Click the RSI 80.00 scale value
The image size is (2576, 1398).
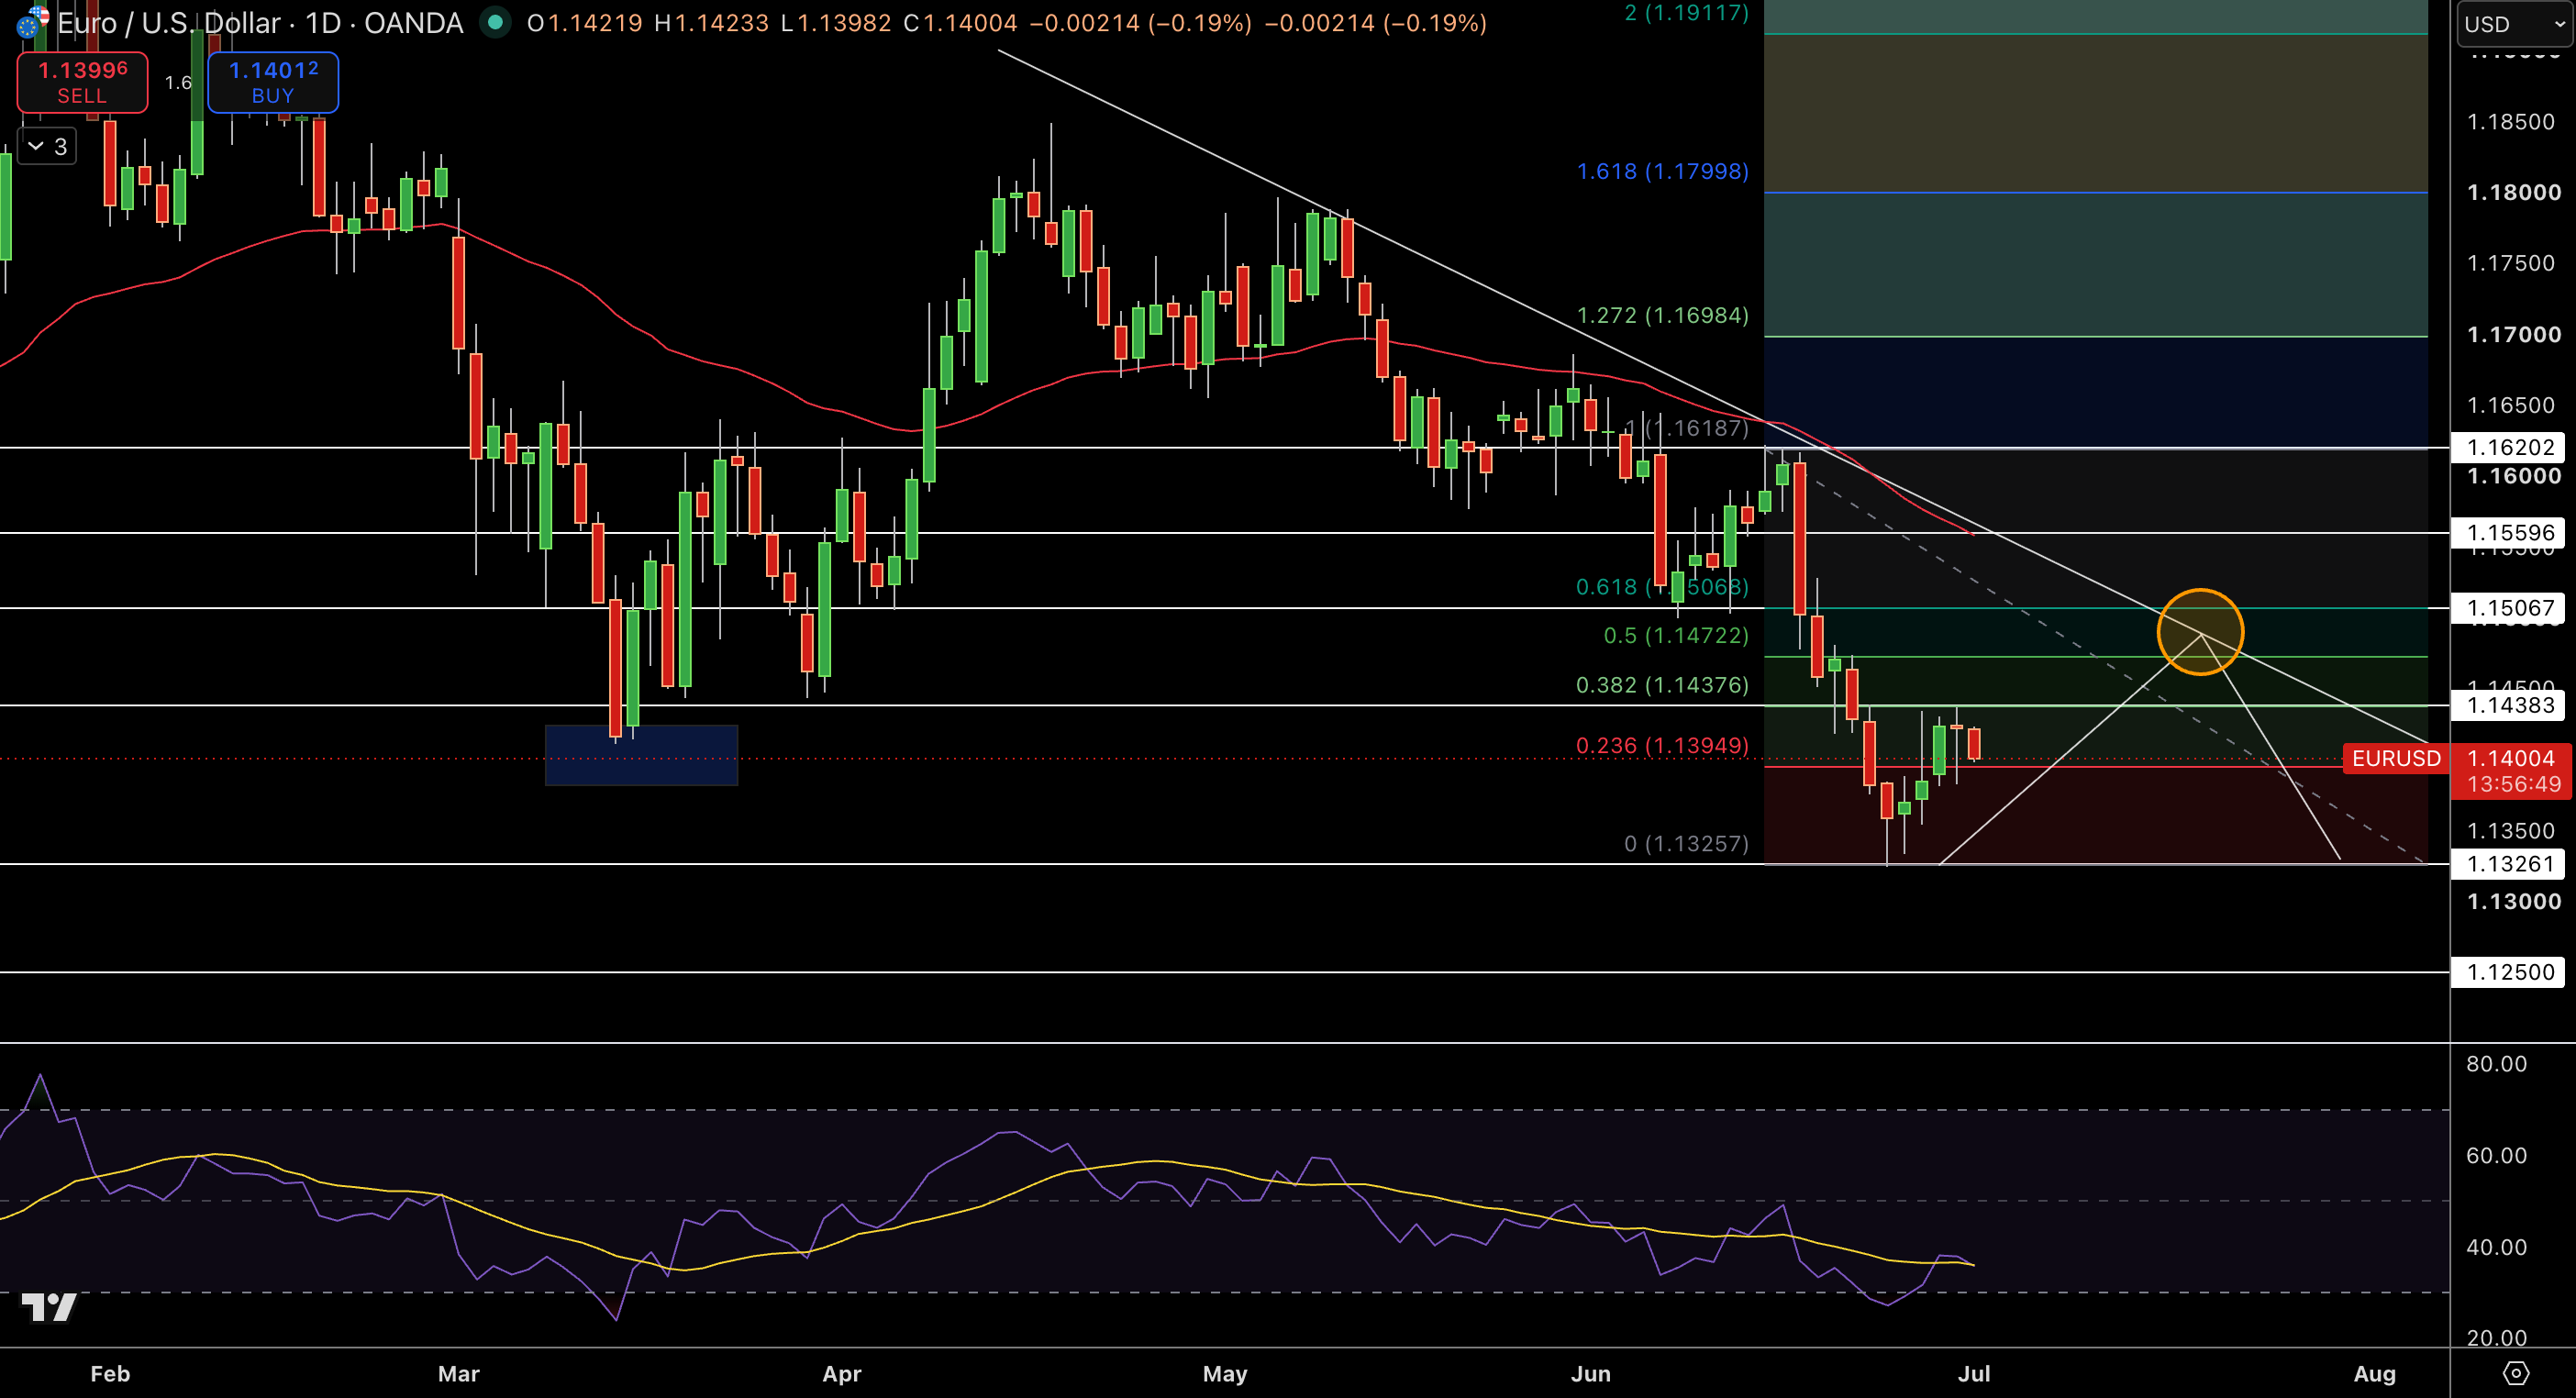2496,1063
